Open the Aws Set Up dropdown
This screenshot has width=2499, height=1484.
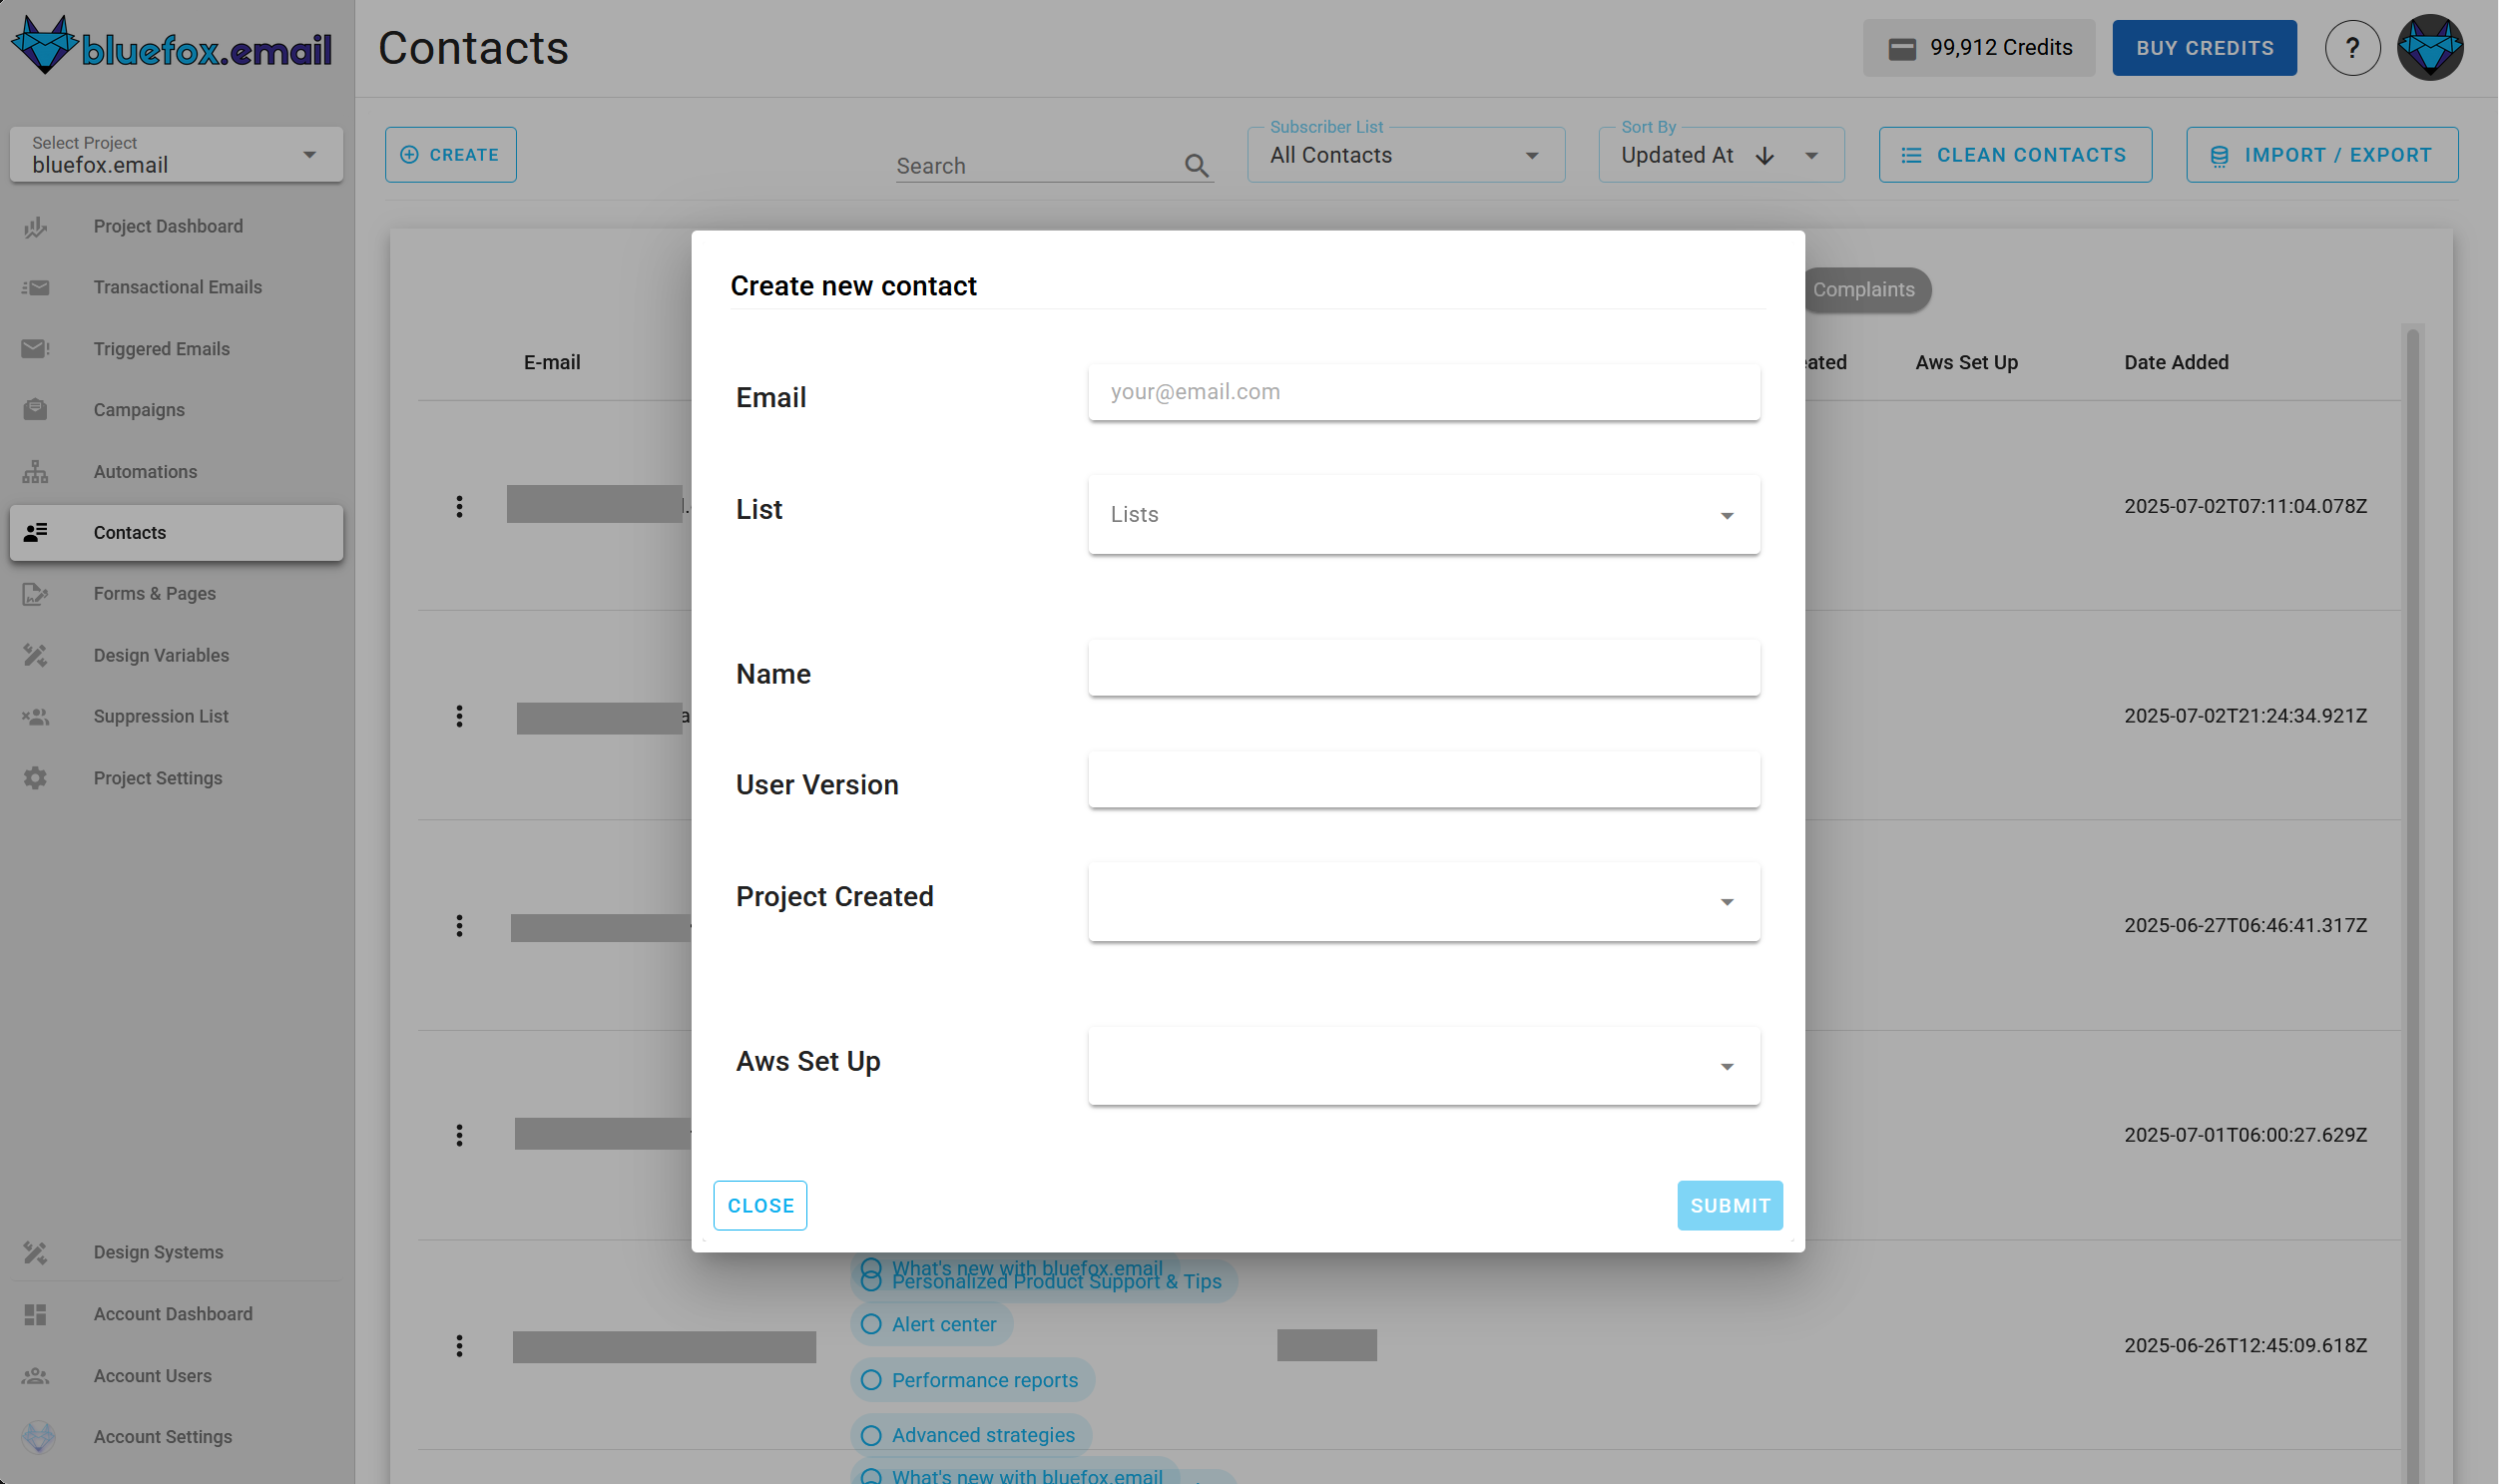point(1424,1066)
